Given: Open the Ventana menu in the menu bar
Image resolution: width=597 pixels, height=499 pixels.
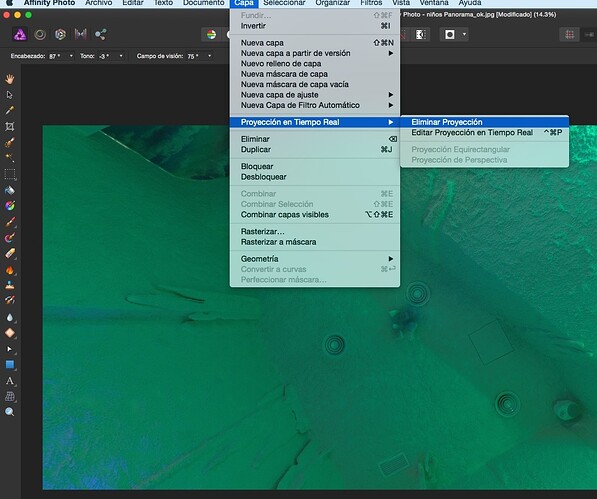Looking at the screenshot, I should (x=434, y=3).
